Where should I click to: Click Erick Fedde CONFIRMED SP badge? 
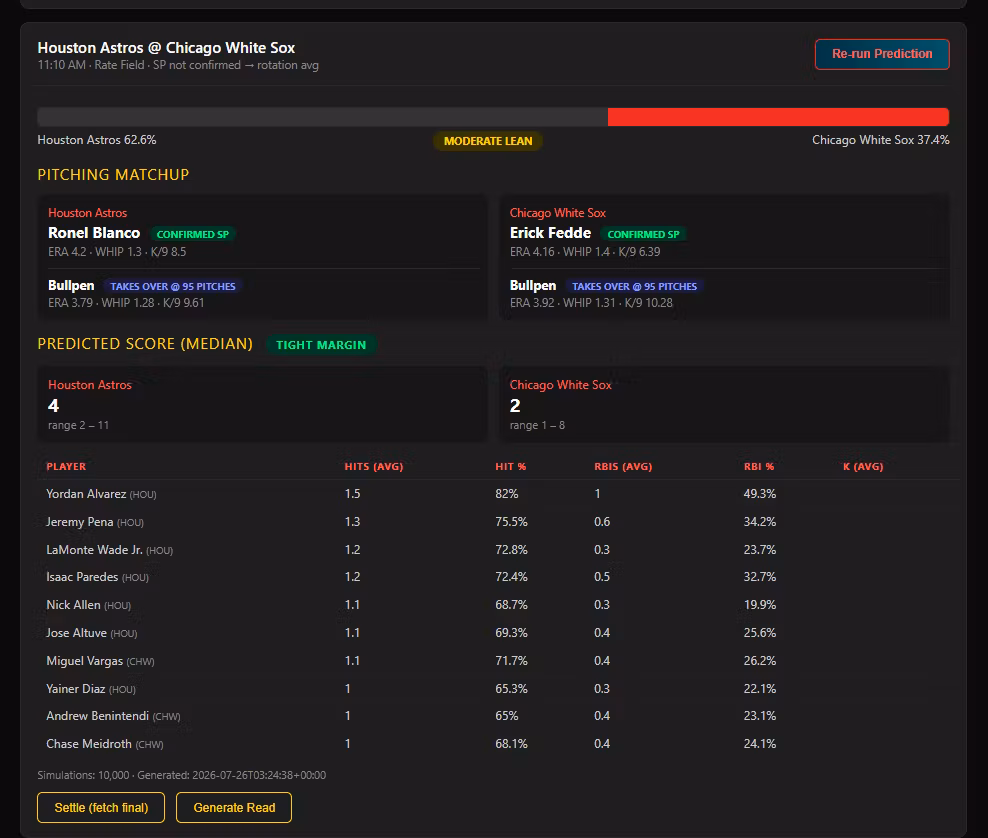pyautogui.click(x=643, y=234)
